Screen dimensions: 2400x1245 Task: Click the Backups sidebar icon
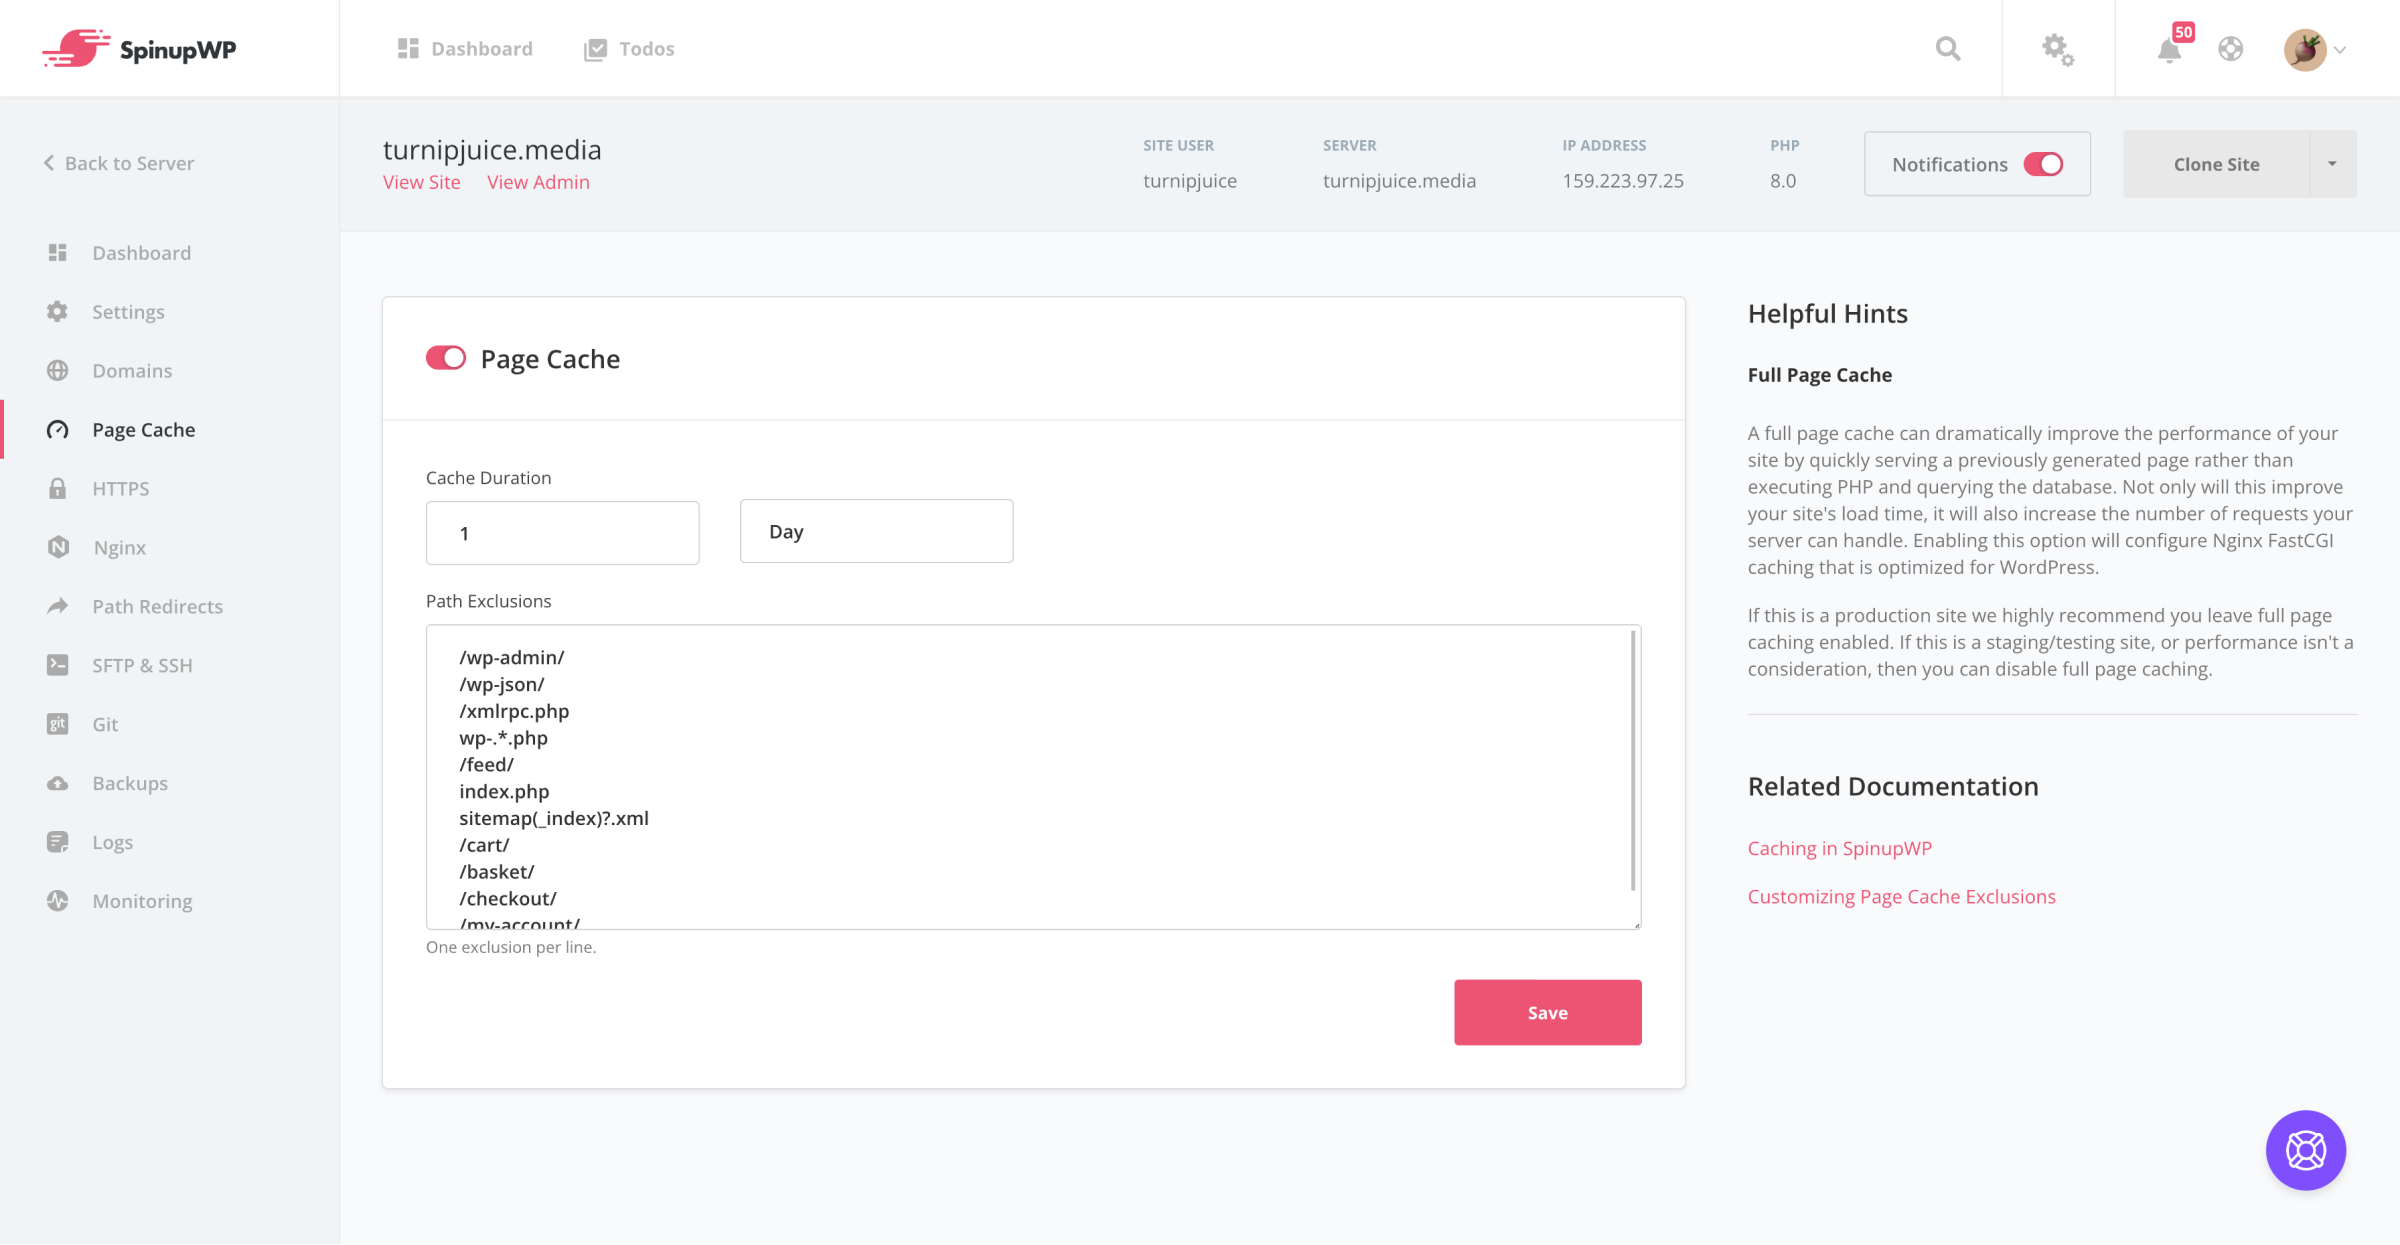(x=56, y=781)
